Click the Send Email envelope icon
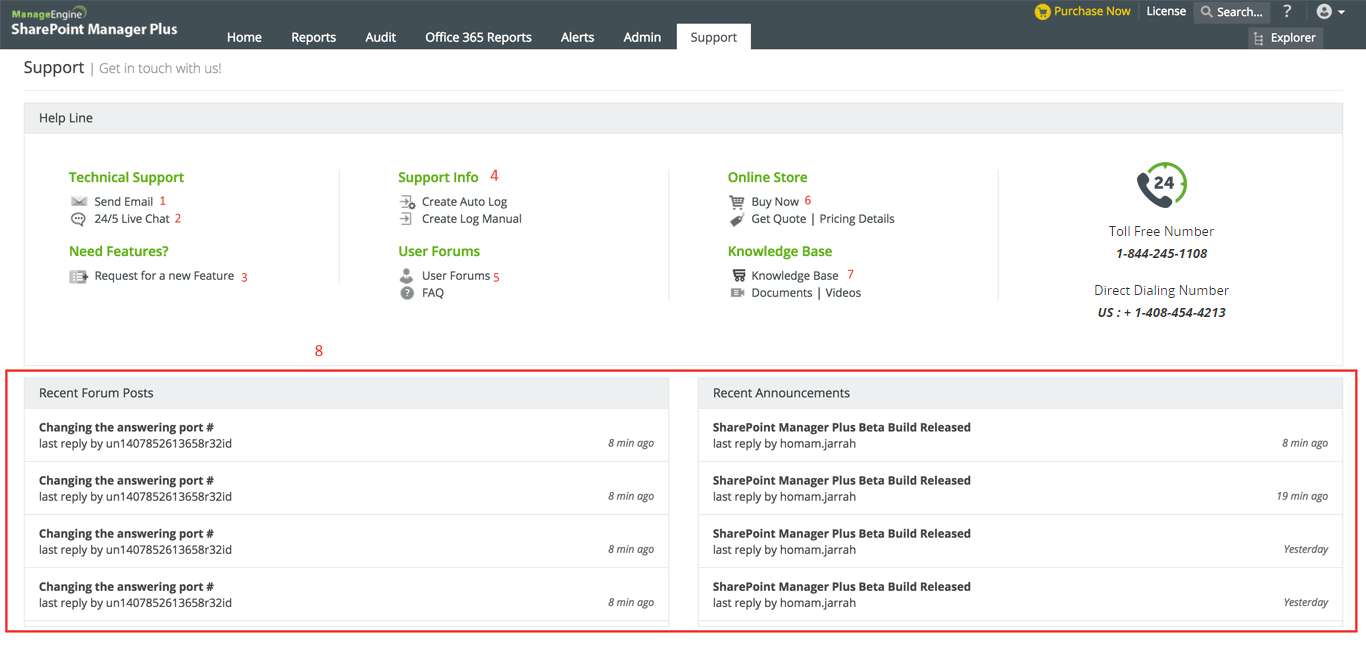Screen dimensions: 1366x669 click(79, 202)
